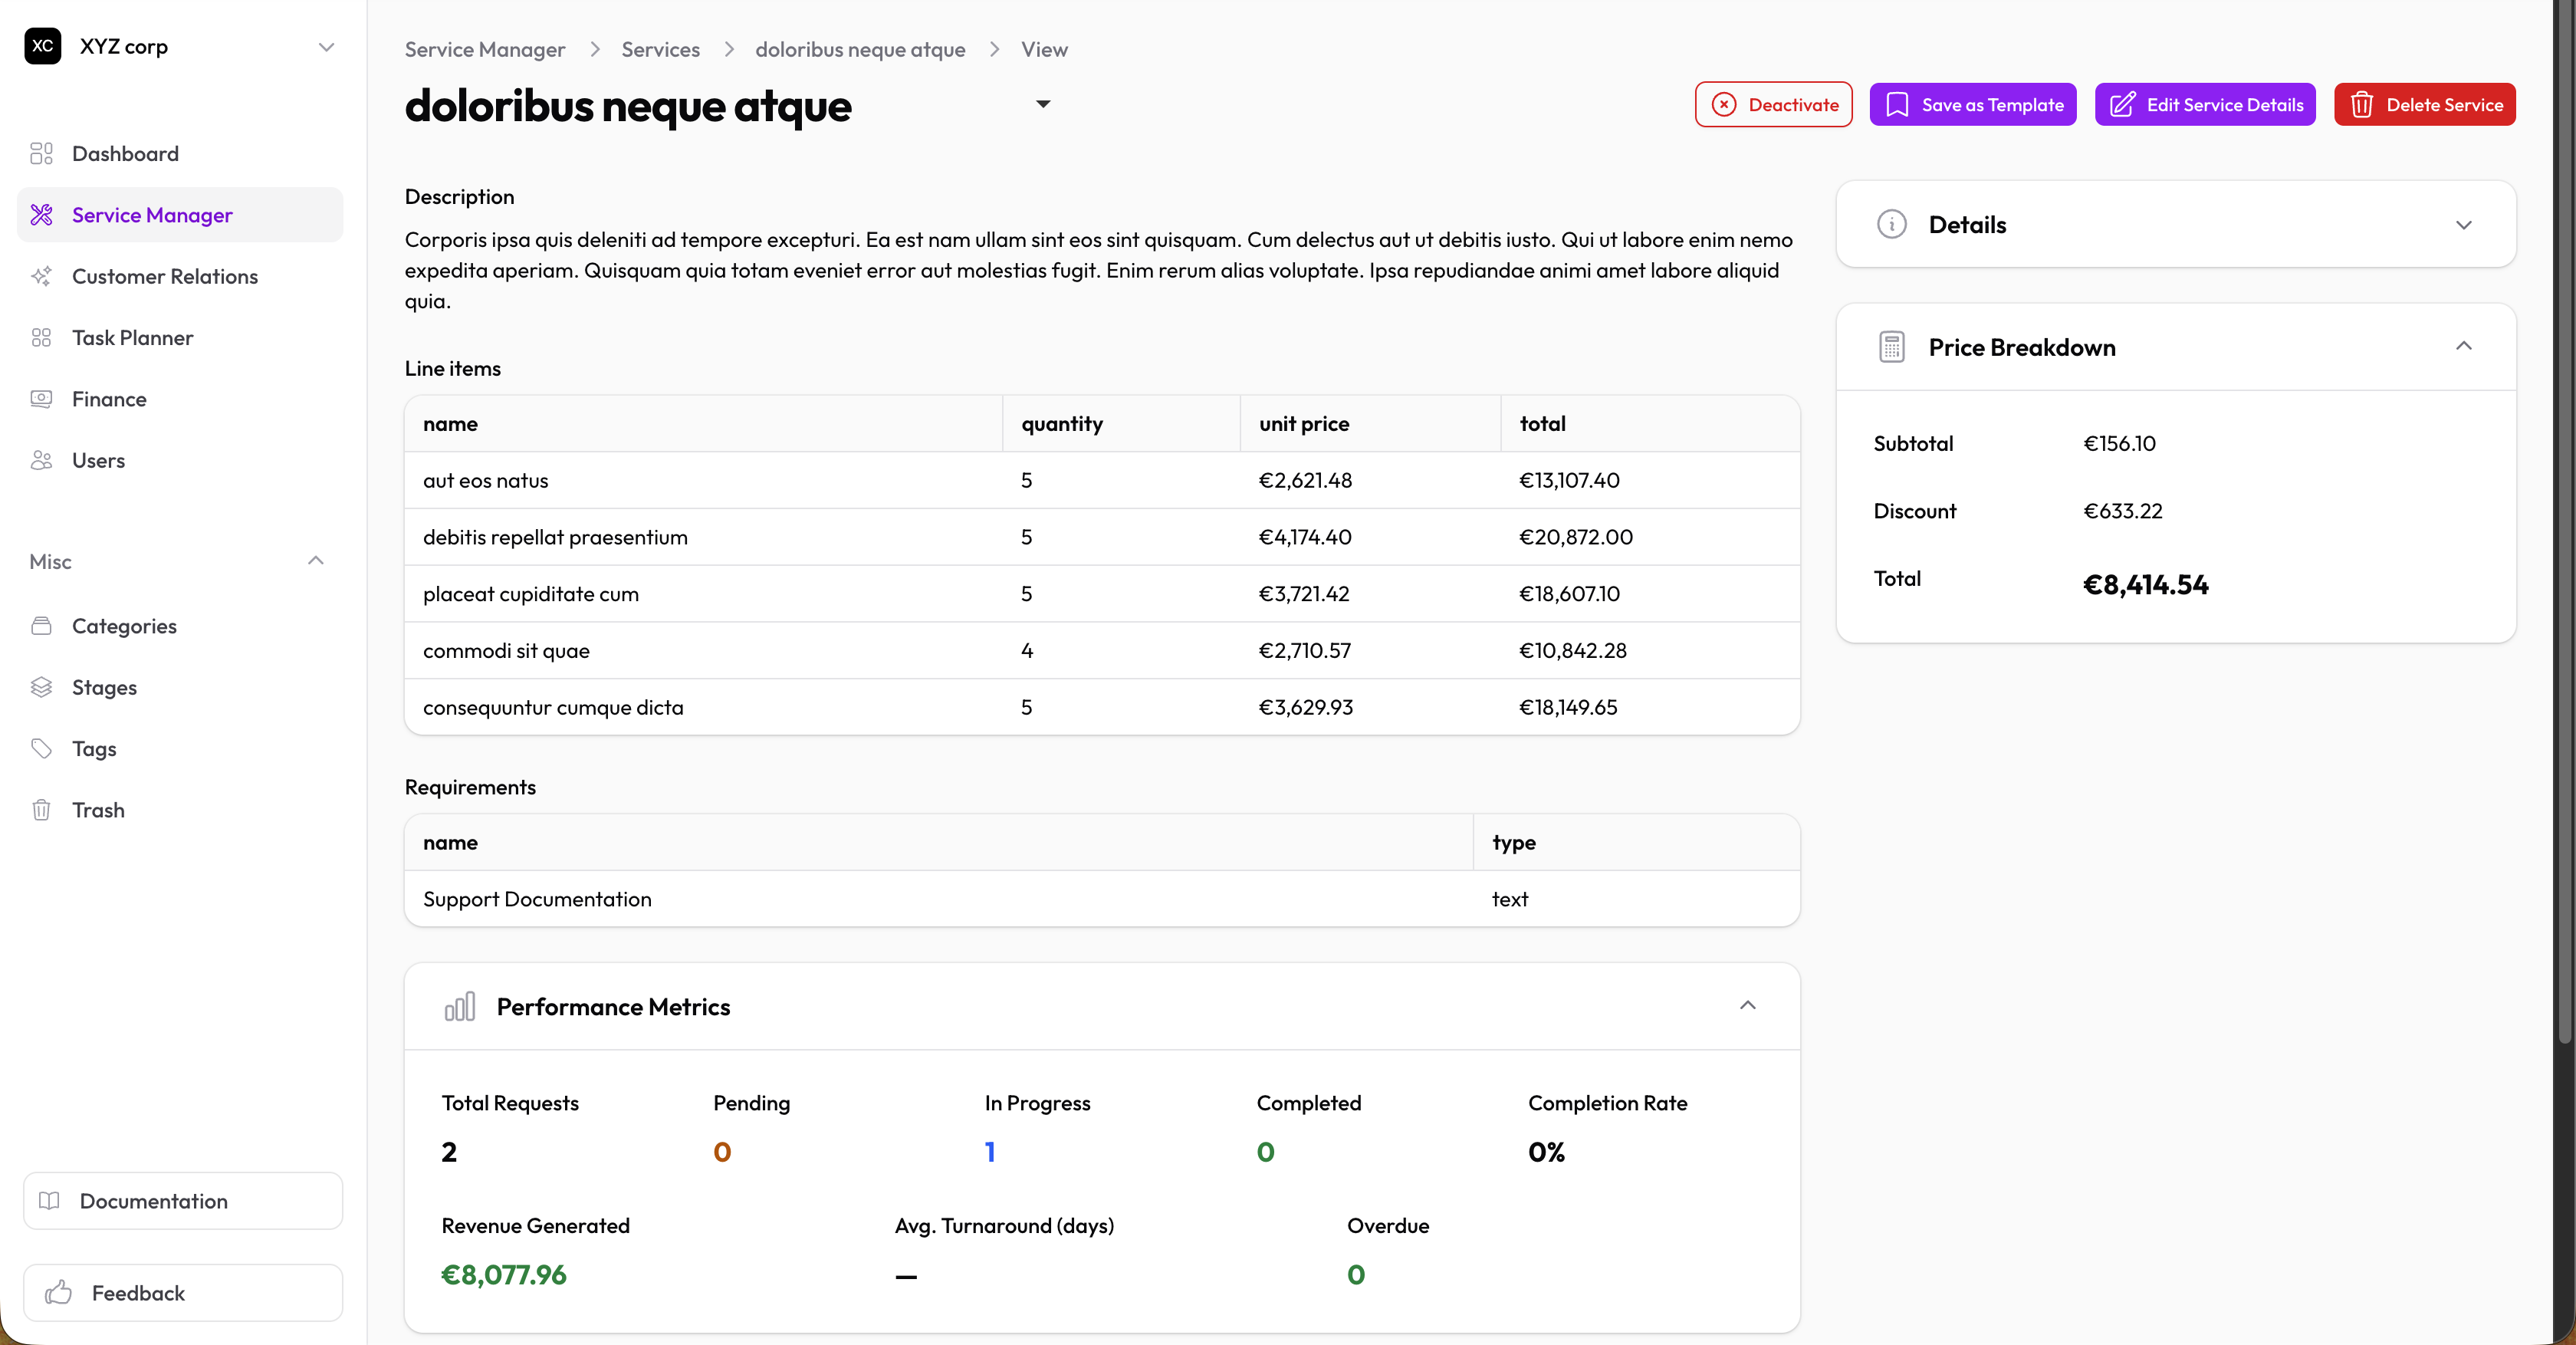Open Dashboard in the sidebar
2576x1345 pixels.
tap(180, 153)
